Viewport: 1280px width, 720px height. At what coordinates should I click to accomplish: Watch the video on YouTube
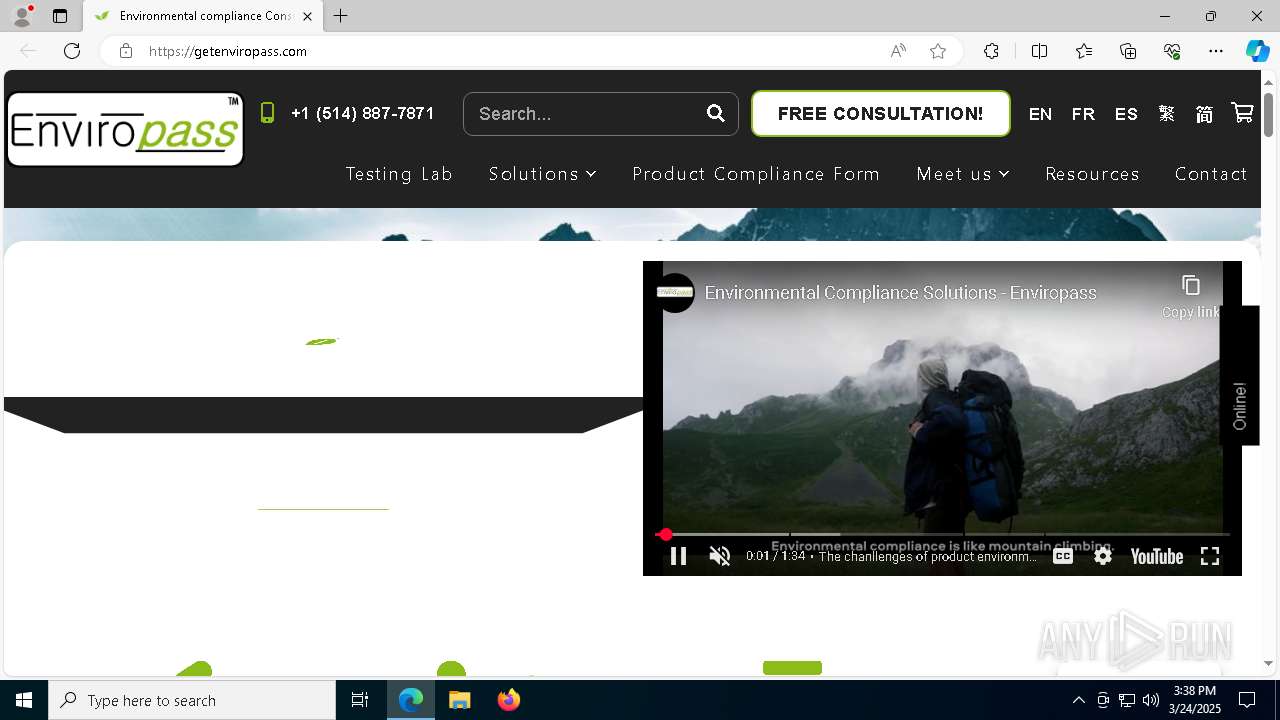tap(1156, 557)
